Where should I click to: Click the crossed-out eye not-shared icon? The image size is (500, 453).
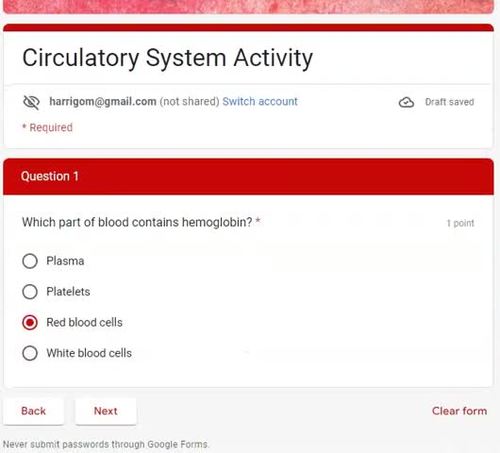click(31, 102)
